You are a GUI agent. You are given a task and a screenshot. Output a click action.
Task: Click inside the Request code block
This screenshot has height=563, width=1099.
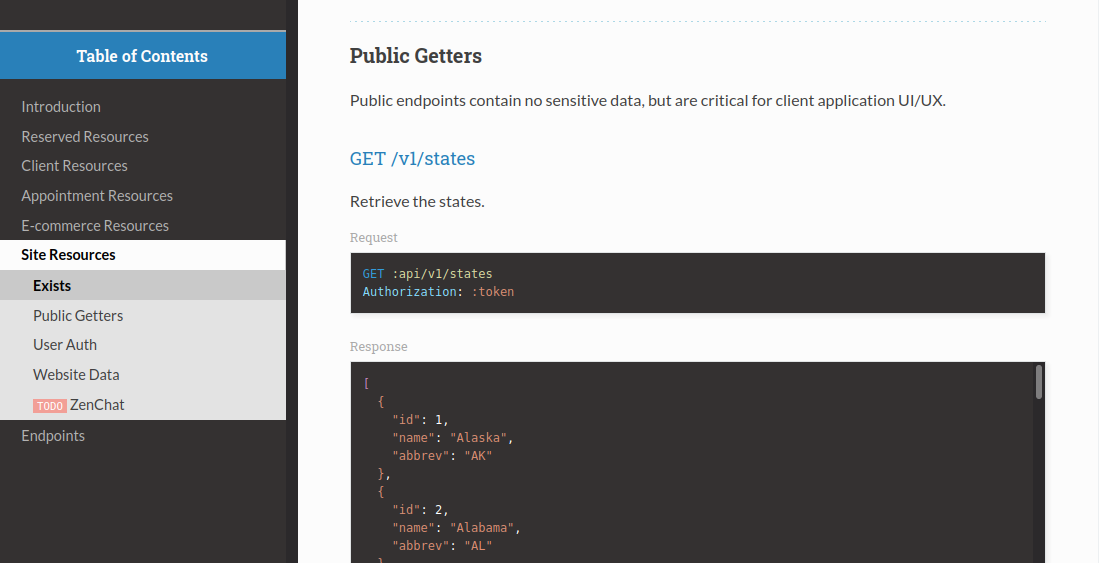[697, 283]
